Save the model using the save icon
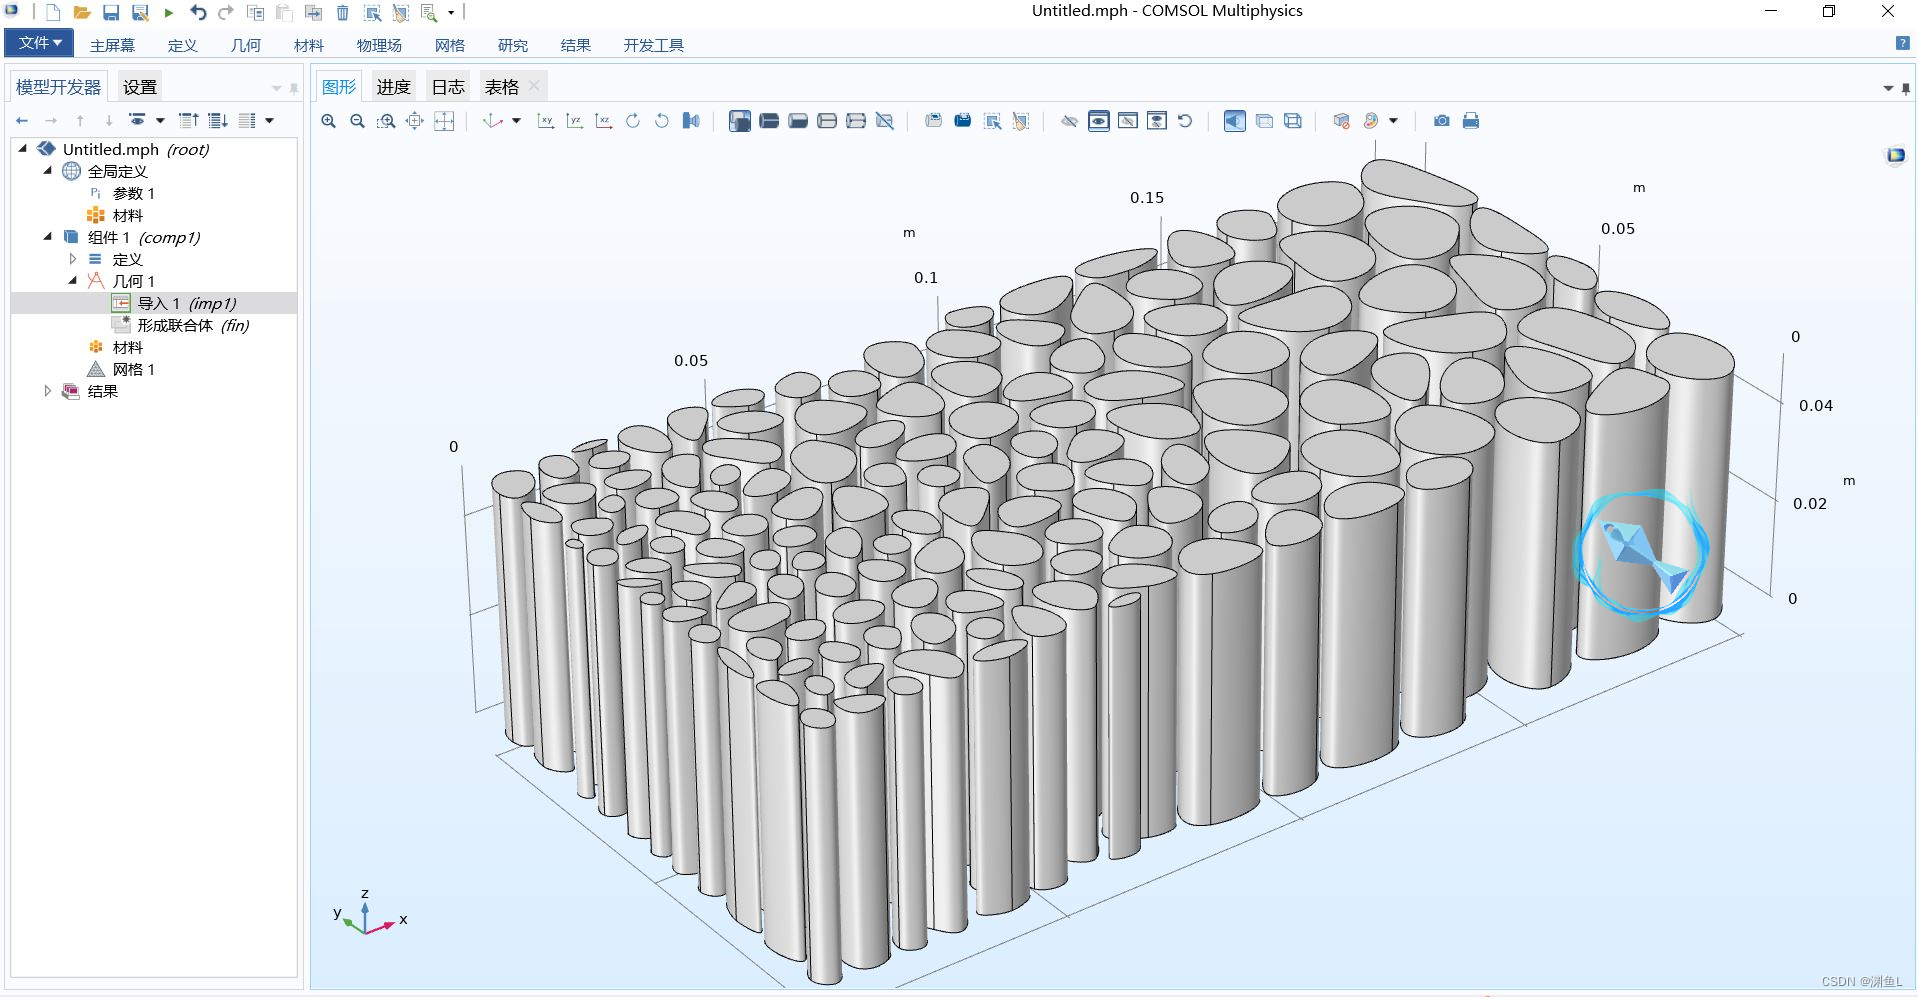 [x=111, y=12]
